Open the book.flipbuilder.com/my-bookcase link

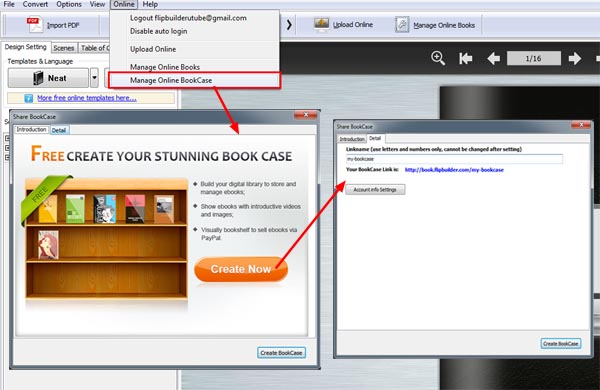[454, 170]
